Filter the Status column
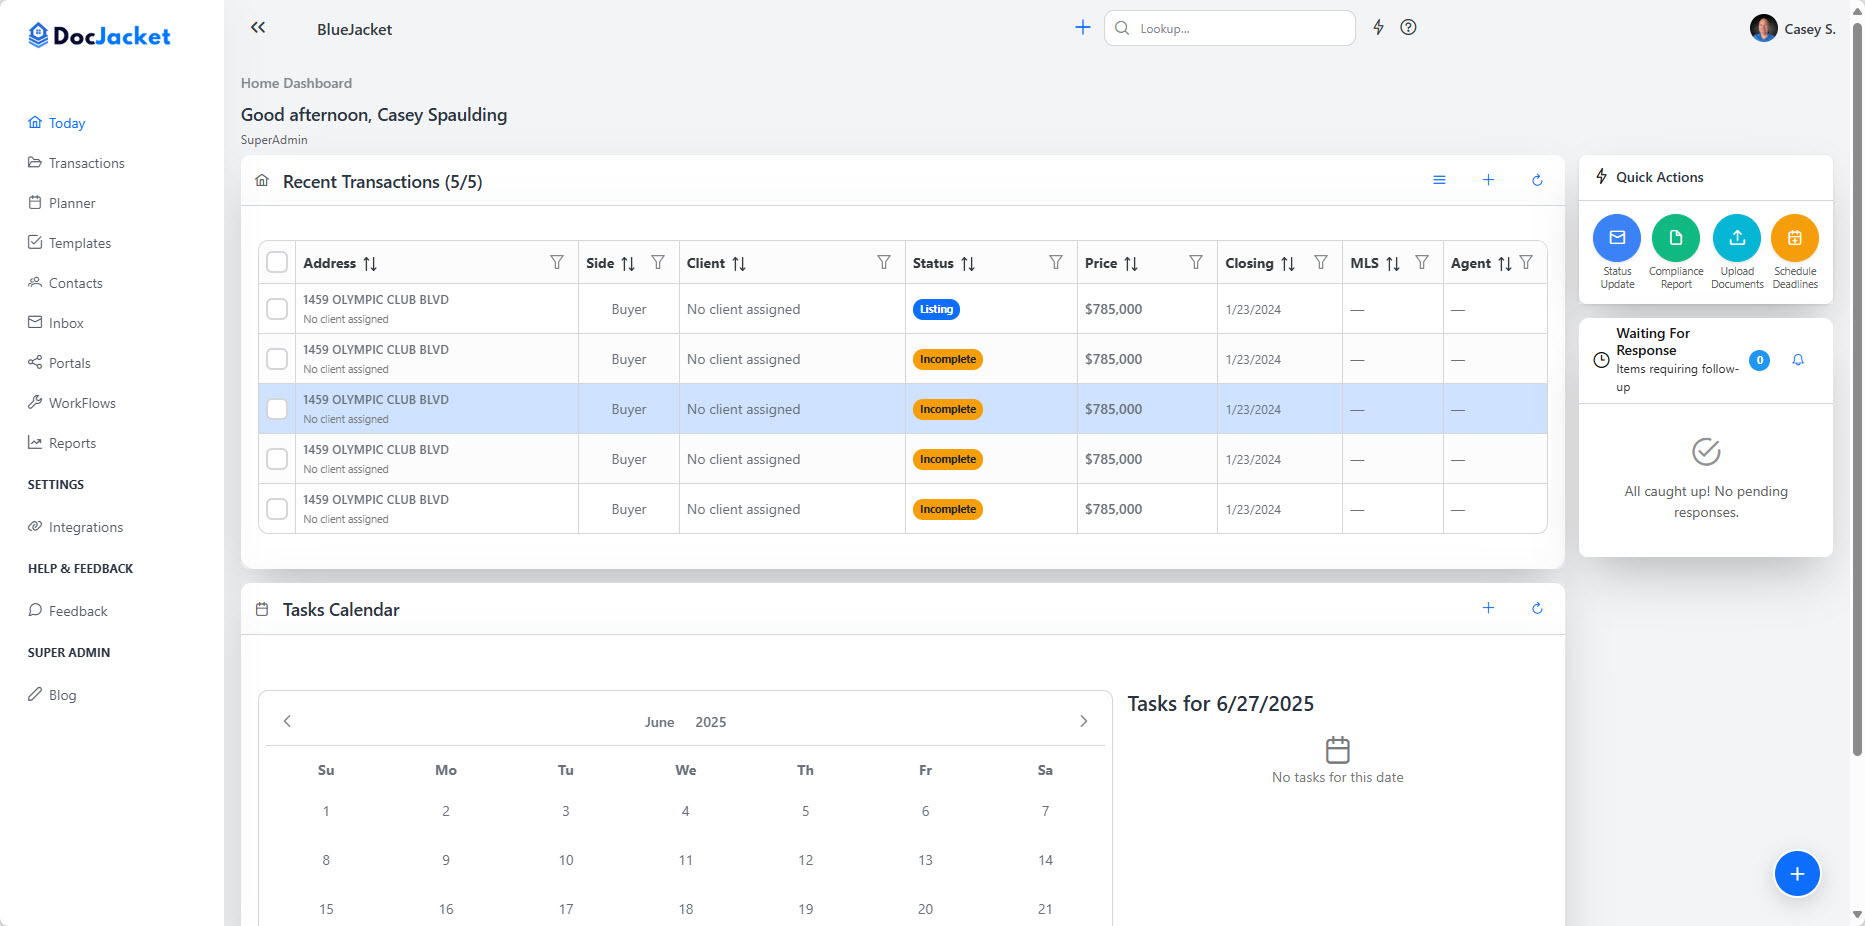Image resolution: width=1865 pixels, height=926 pixels. 1056,262
